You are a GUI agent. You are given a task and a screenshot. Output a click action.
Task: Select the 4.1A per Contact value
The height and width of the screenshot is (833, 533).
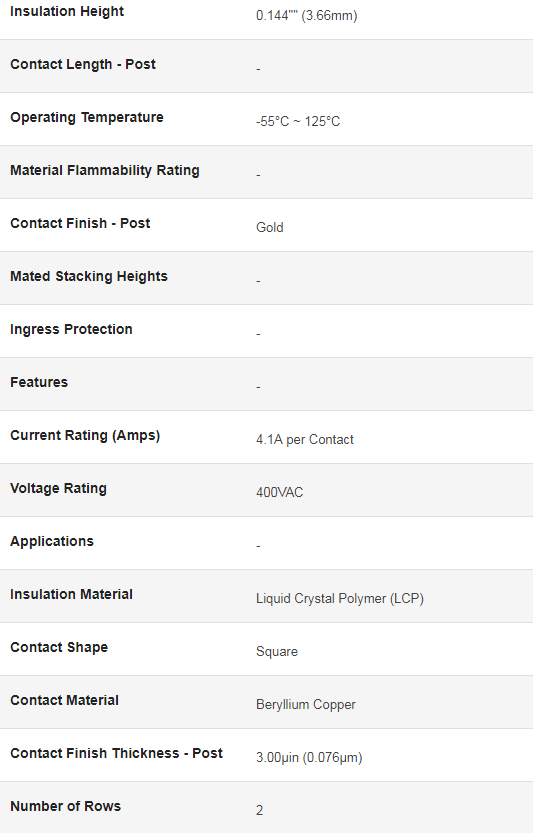coord(304,440)
